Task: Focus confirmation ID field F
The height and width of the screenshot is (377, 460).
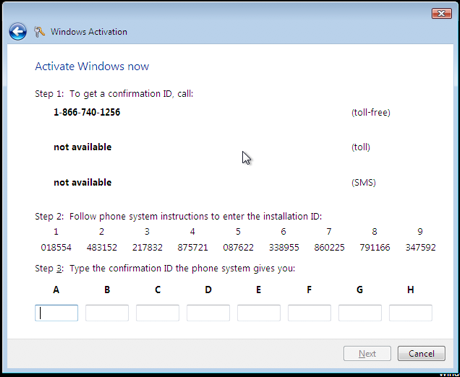Action: point(309,313)
